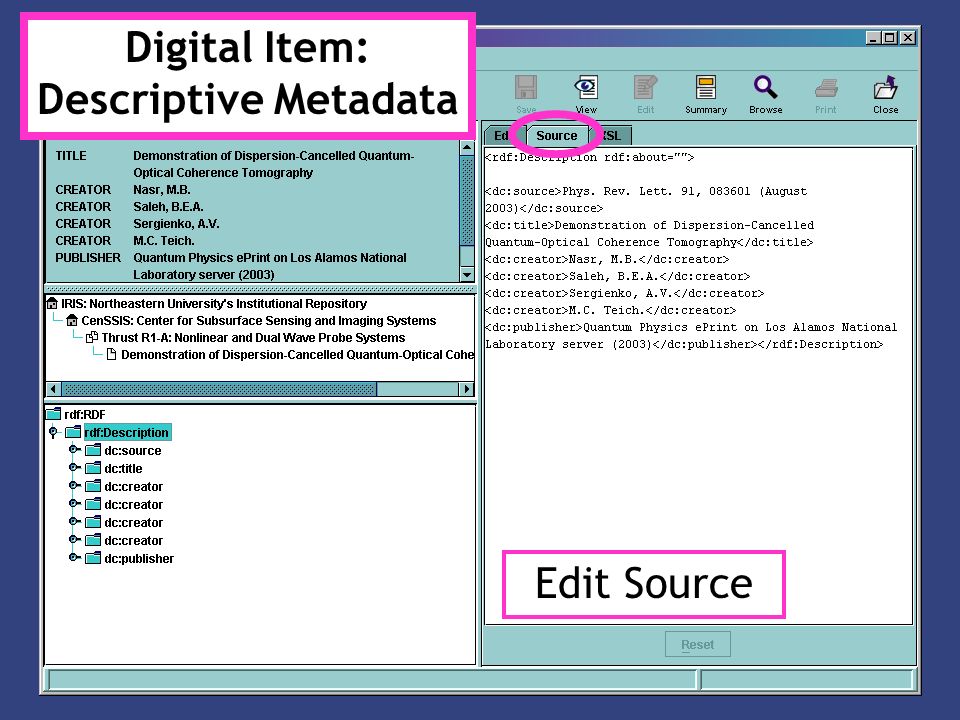Open the View eye icon

pyautogui.click(x=586, y=88)
